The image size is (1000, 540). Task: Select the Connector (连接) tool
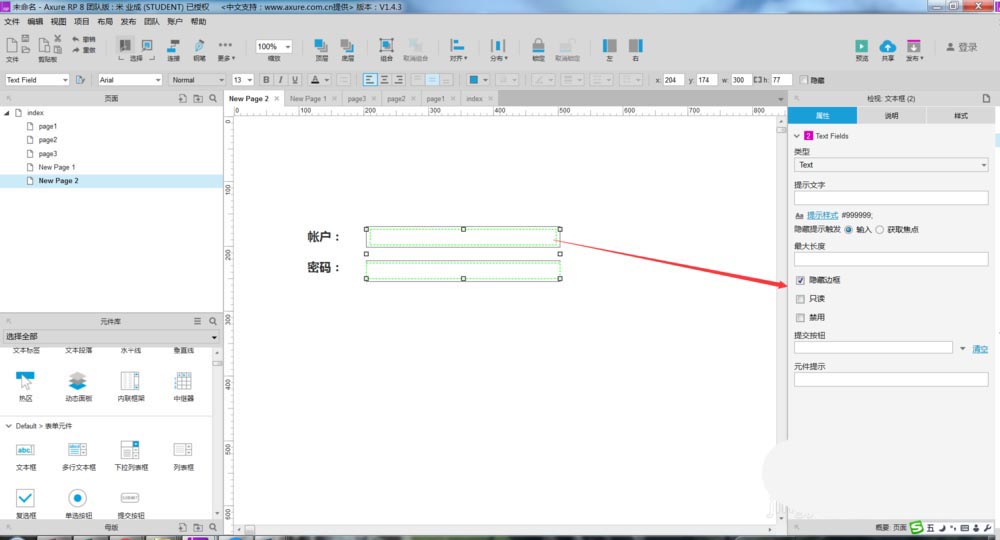pyautogui.click(x=173, y=49)
